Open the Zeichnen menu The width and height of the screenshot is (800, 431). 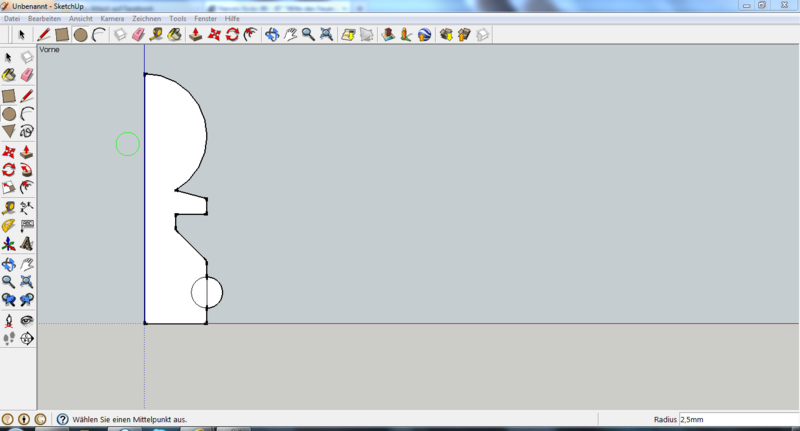point(146,19)
